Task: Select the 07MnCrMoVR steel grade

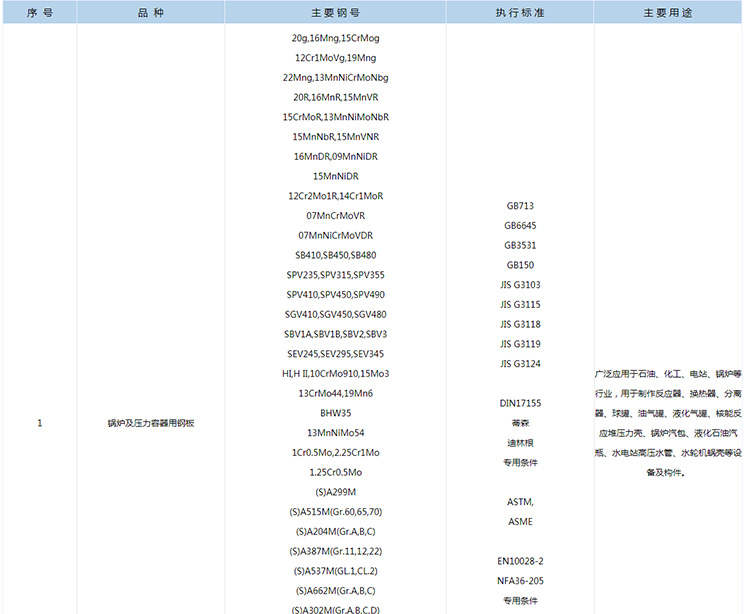Action: [x=335, y=216]
